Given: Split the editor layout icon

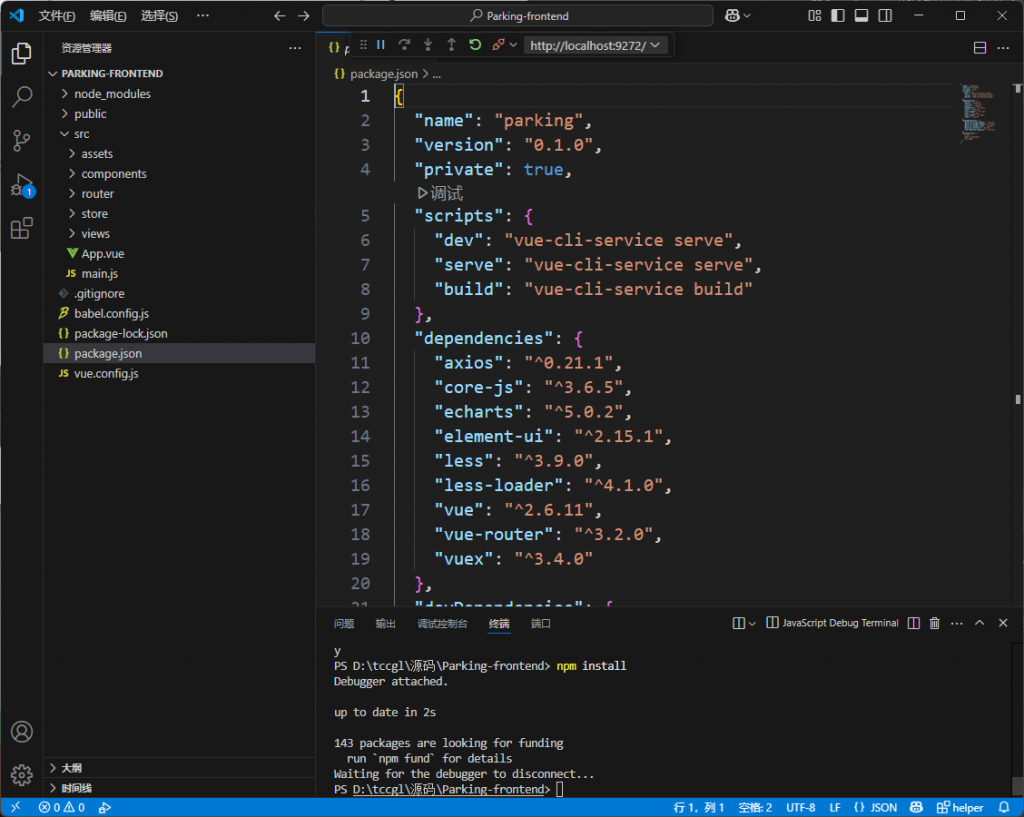Looking at the screenshot, I should 980,48.
